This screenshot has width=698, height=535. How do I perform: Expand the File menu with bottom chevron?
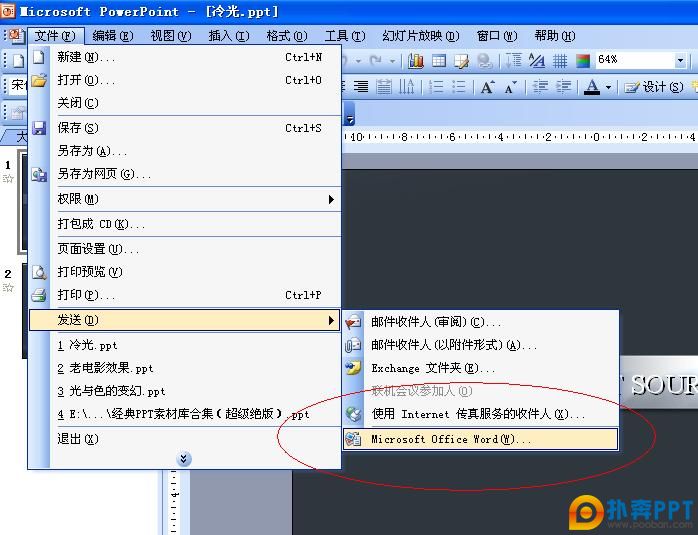(184, 458)
